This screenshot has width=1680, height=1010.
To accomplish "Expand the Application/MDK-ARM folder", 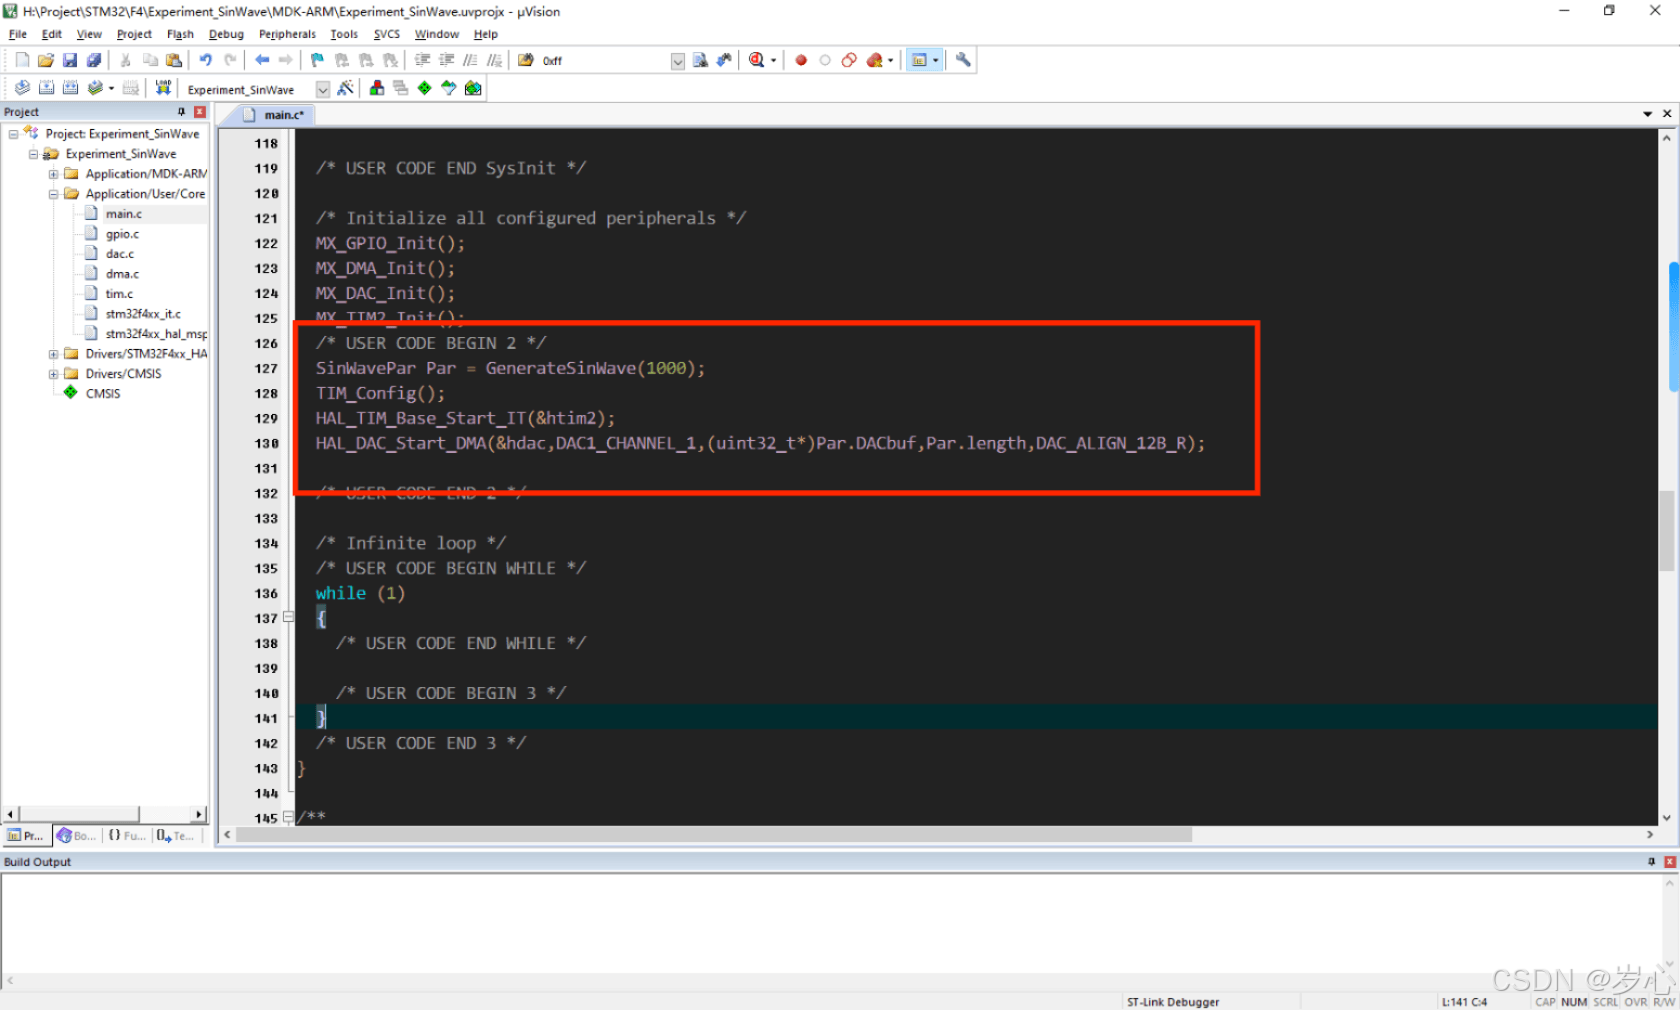I will (x=54, y=173).
